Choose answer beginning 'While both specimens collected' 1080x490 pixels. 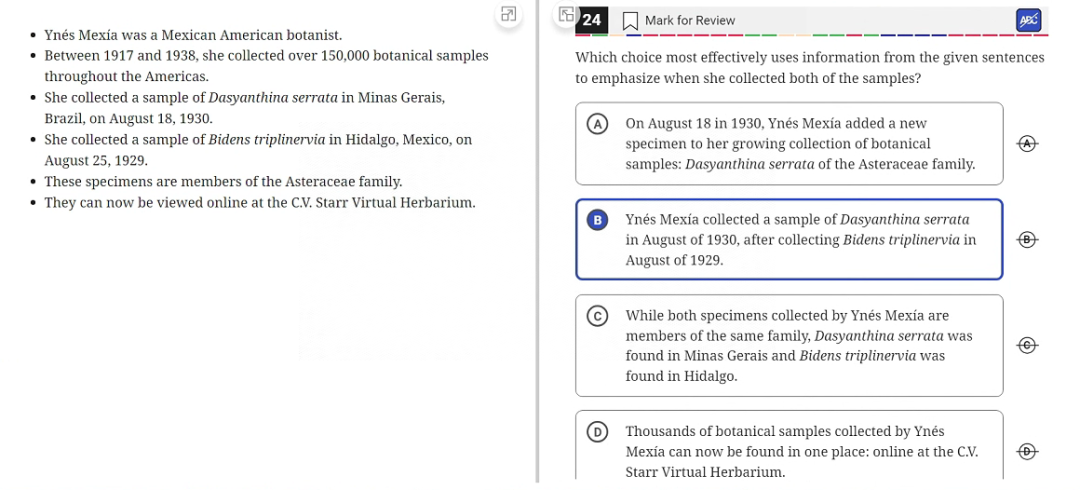(789, 345)
